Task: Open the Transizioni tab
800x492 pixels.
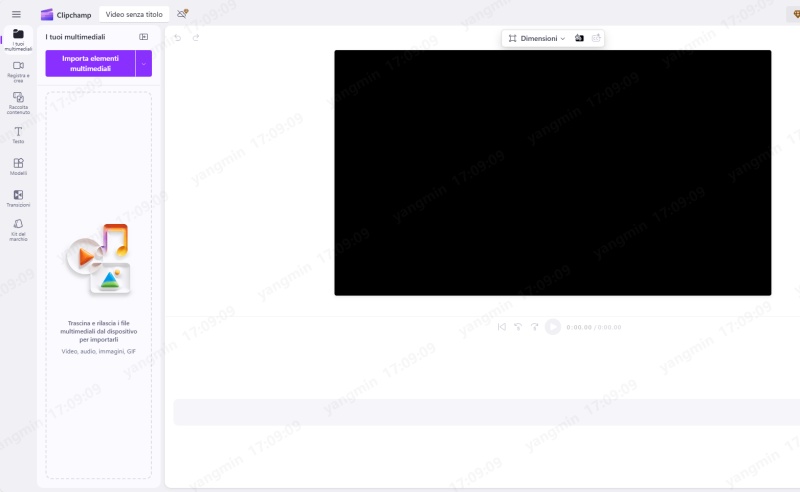Action: click(18, 199)
